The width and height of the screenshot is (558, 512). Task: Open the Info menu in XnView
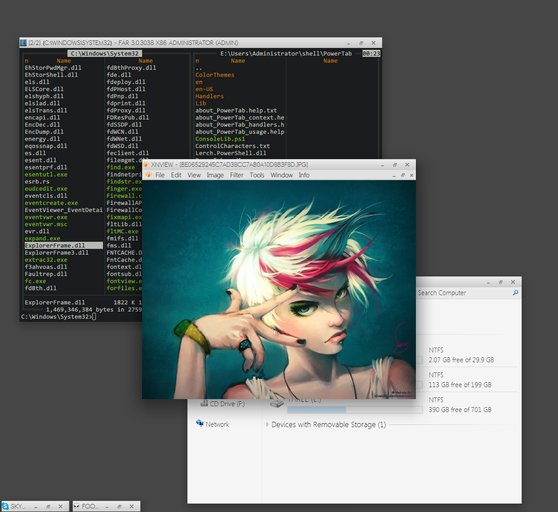(x=304, y=175)
